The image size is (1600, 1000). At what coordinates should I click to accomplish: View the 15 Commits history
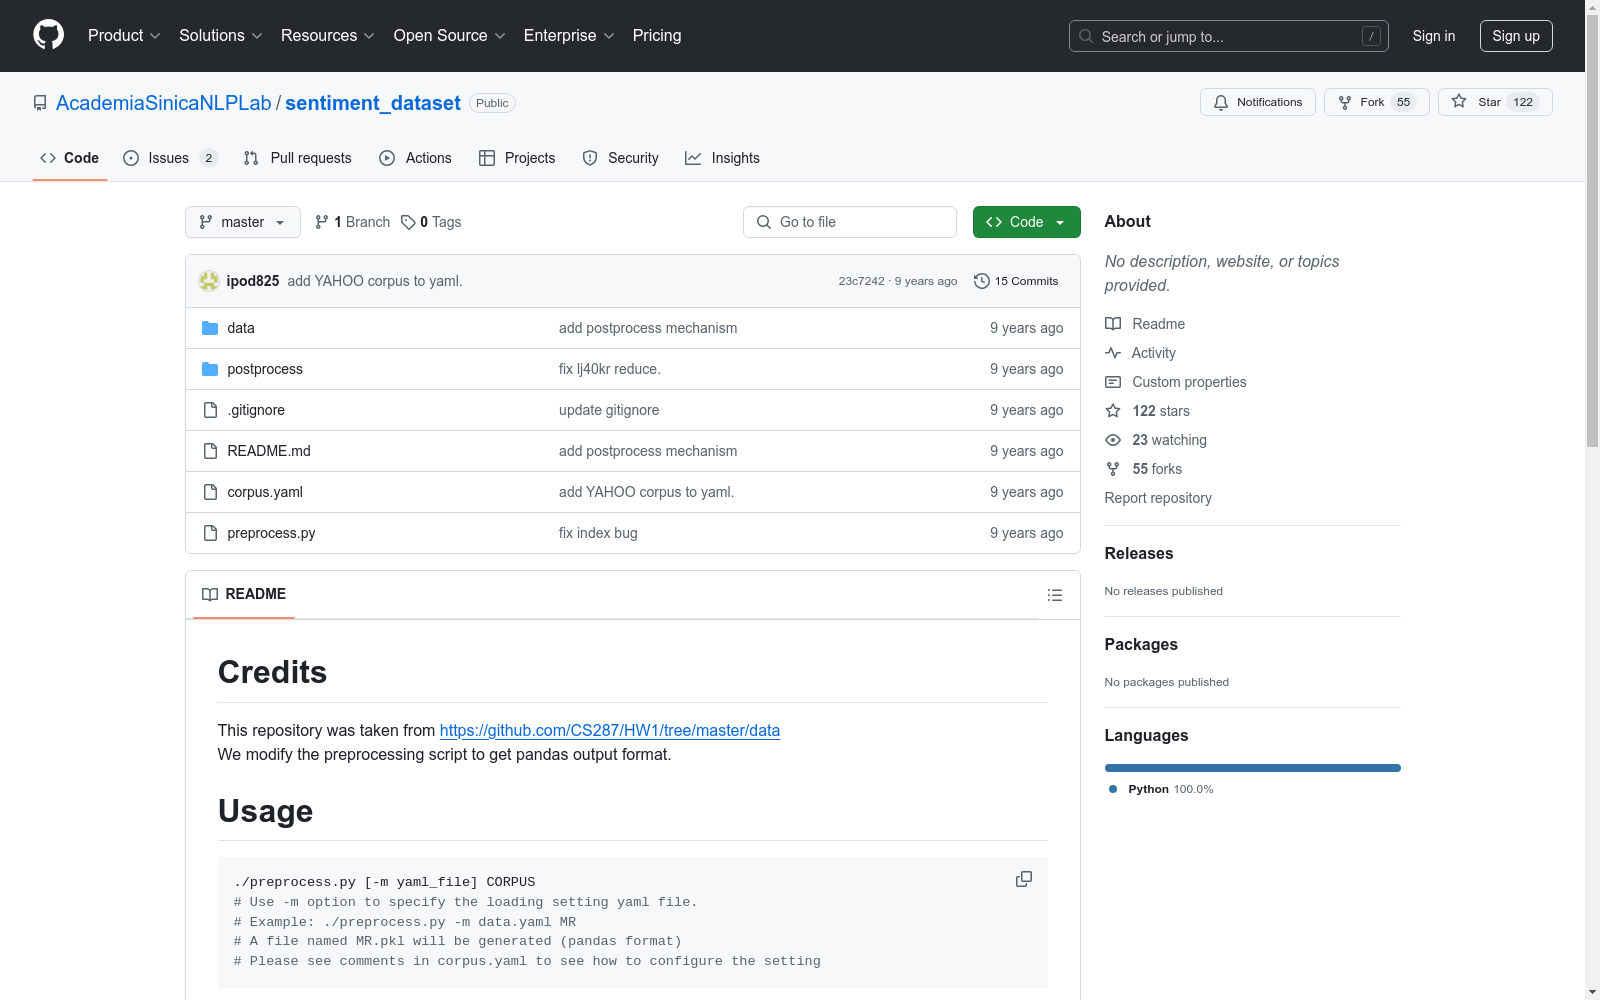pos(1016,281)
